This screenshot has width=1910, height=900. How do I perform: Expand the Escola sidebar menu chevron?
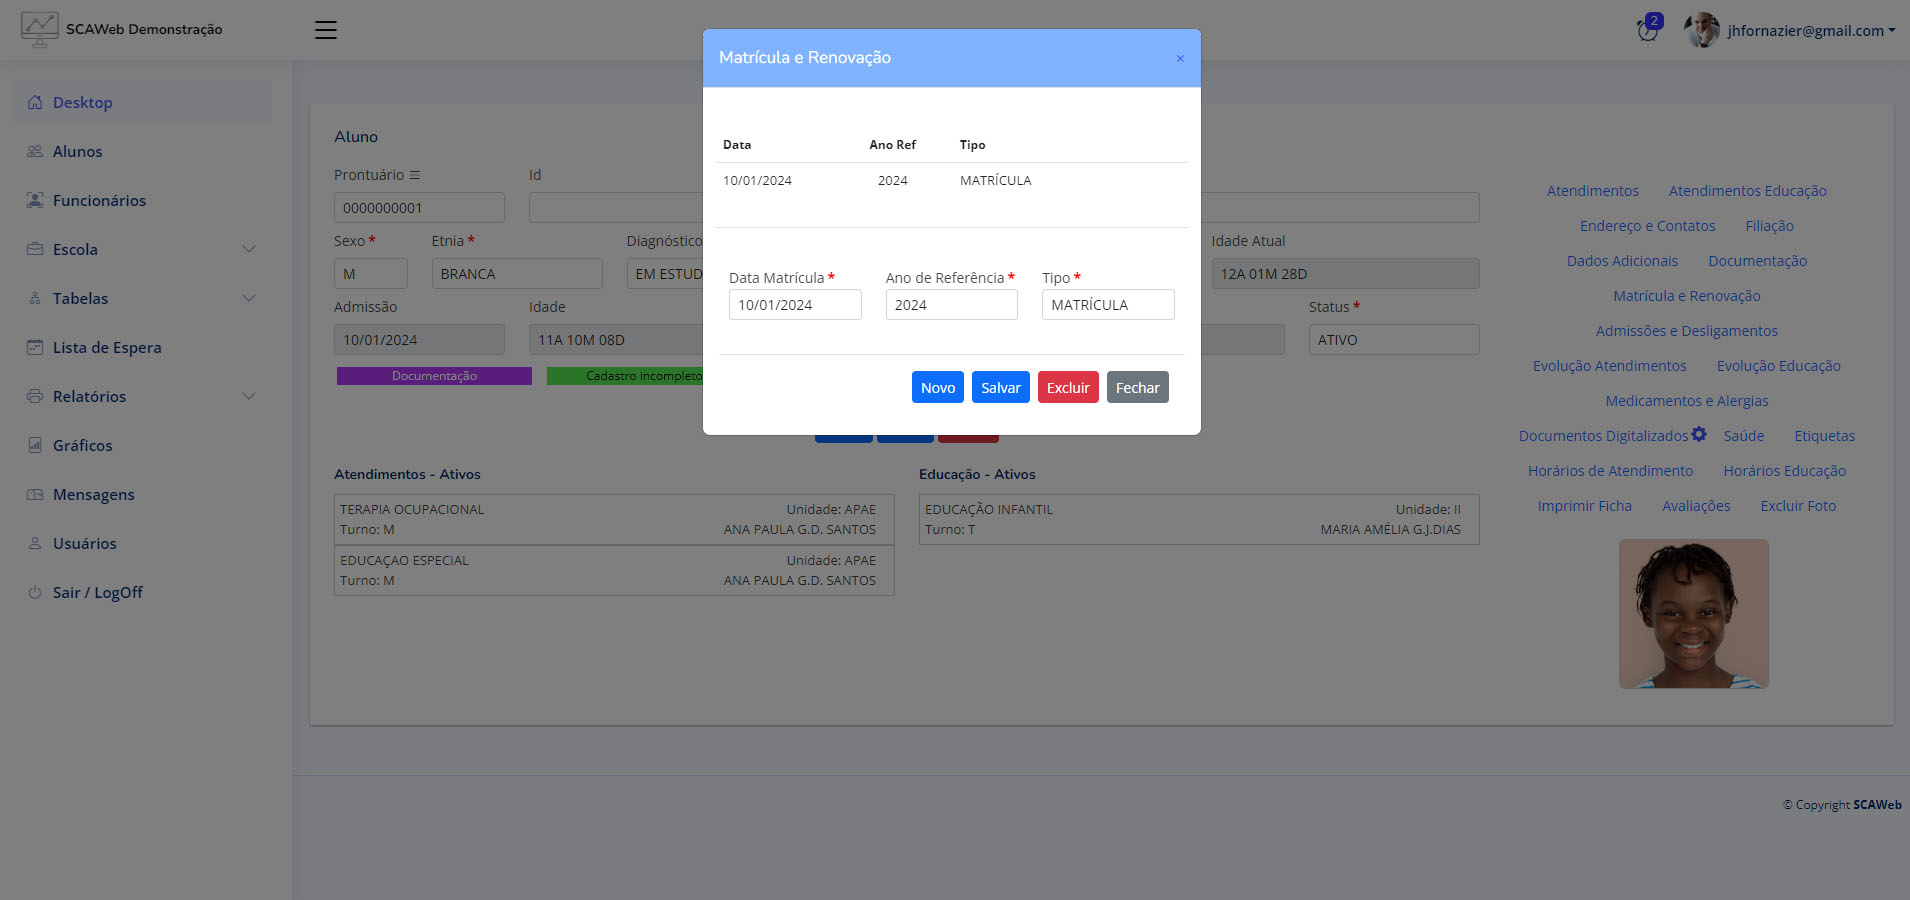[x=249, y=249]
